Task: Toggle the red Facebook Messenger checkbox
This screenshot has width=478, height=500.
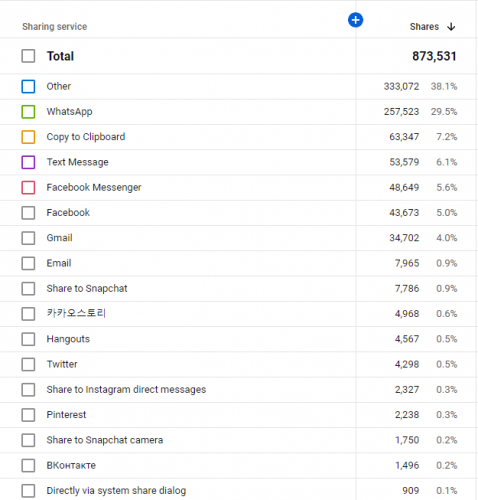Action: (28, 188)
